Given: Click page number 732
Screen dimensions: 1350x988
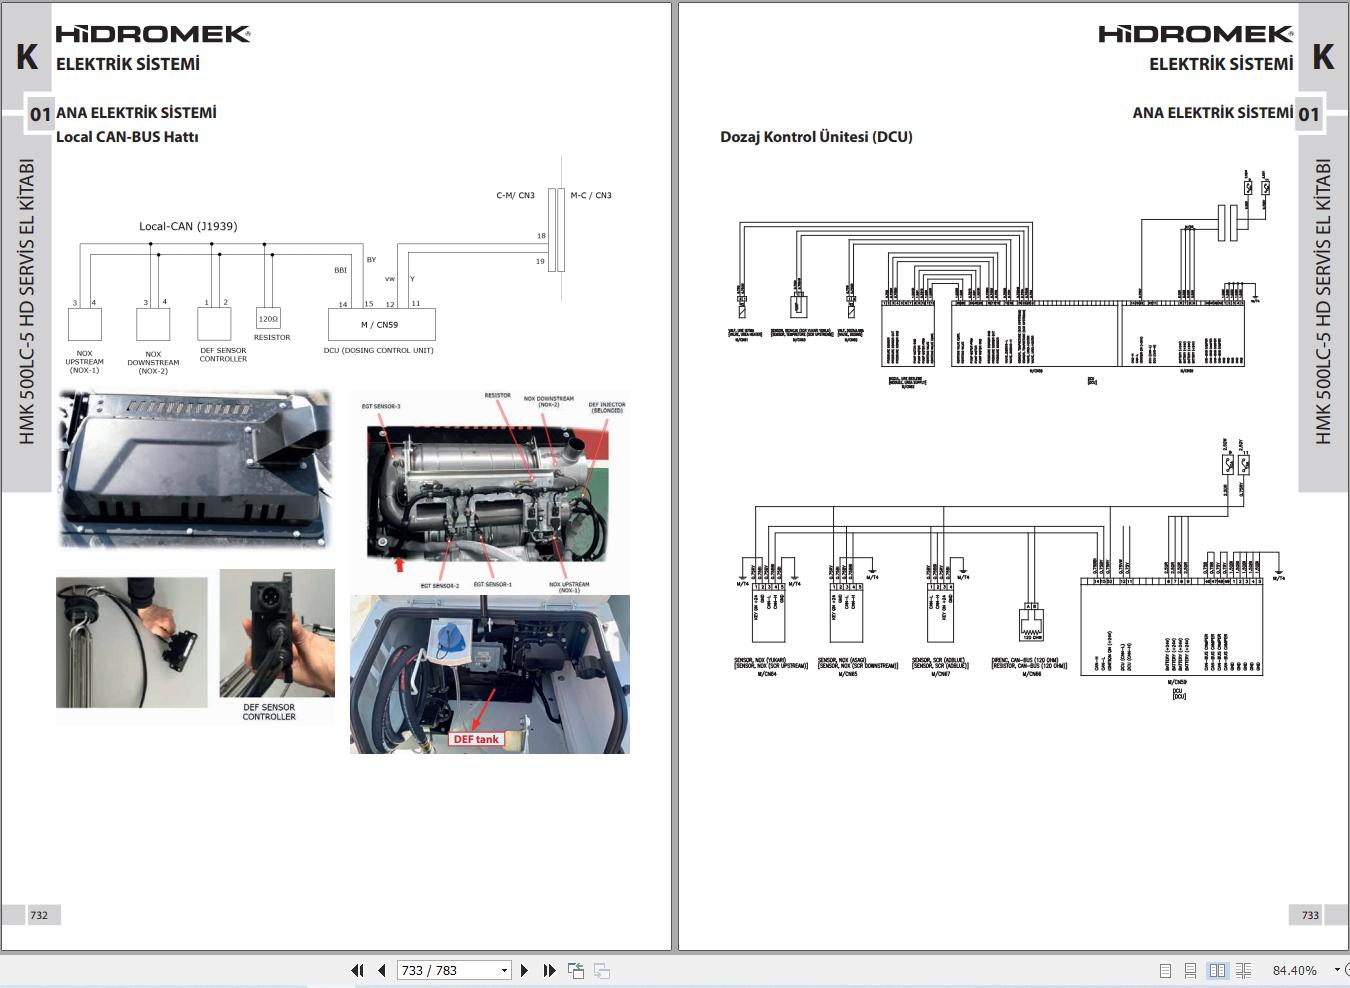Looking at the screenshot, I should [x=39, y=915].
